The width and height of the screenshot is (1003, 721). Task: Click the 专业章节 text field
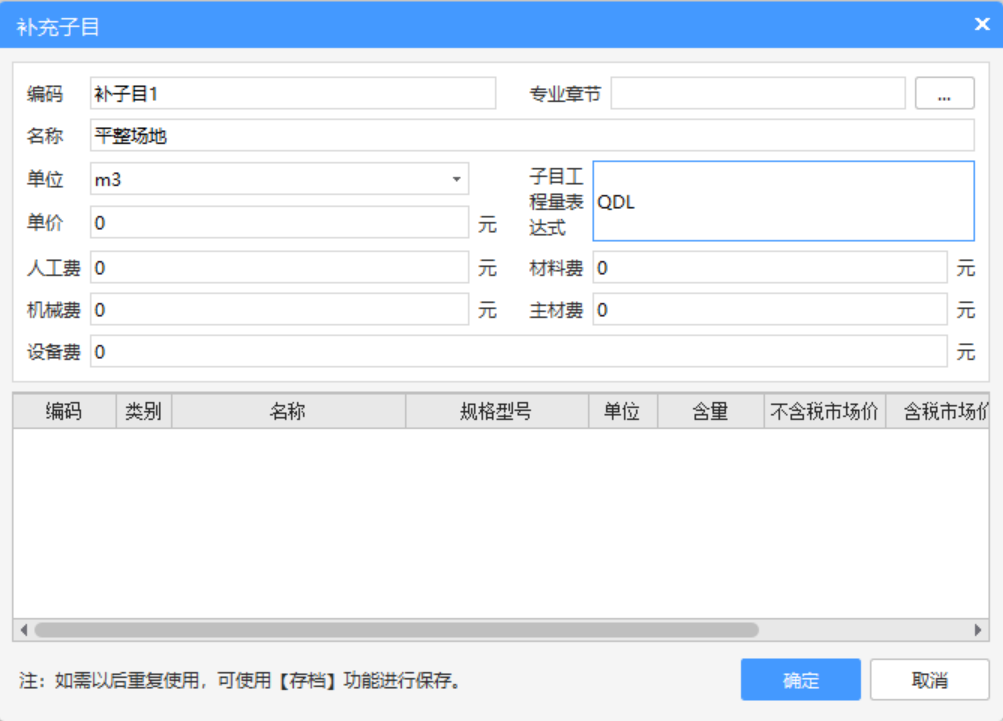pos(757,94)
